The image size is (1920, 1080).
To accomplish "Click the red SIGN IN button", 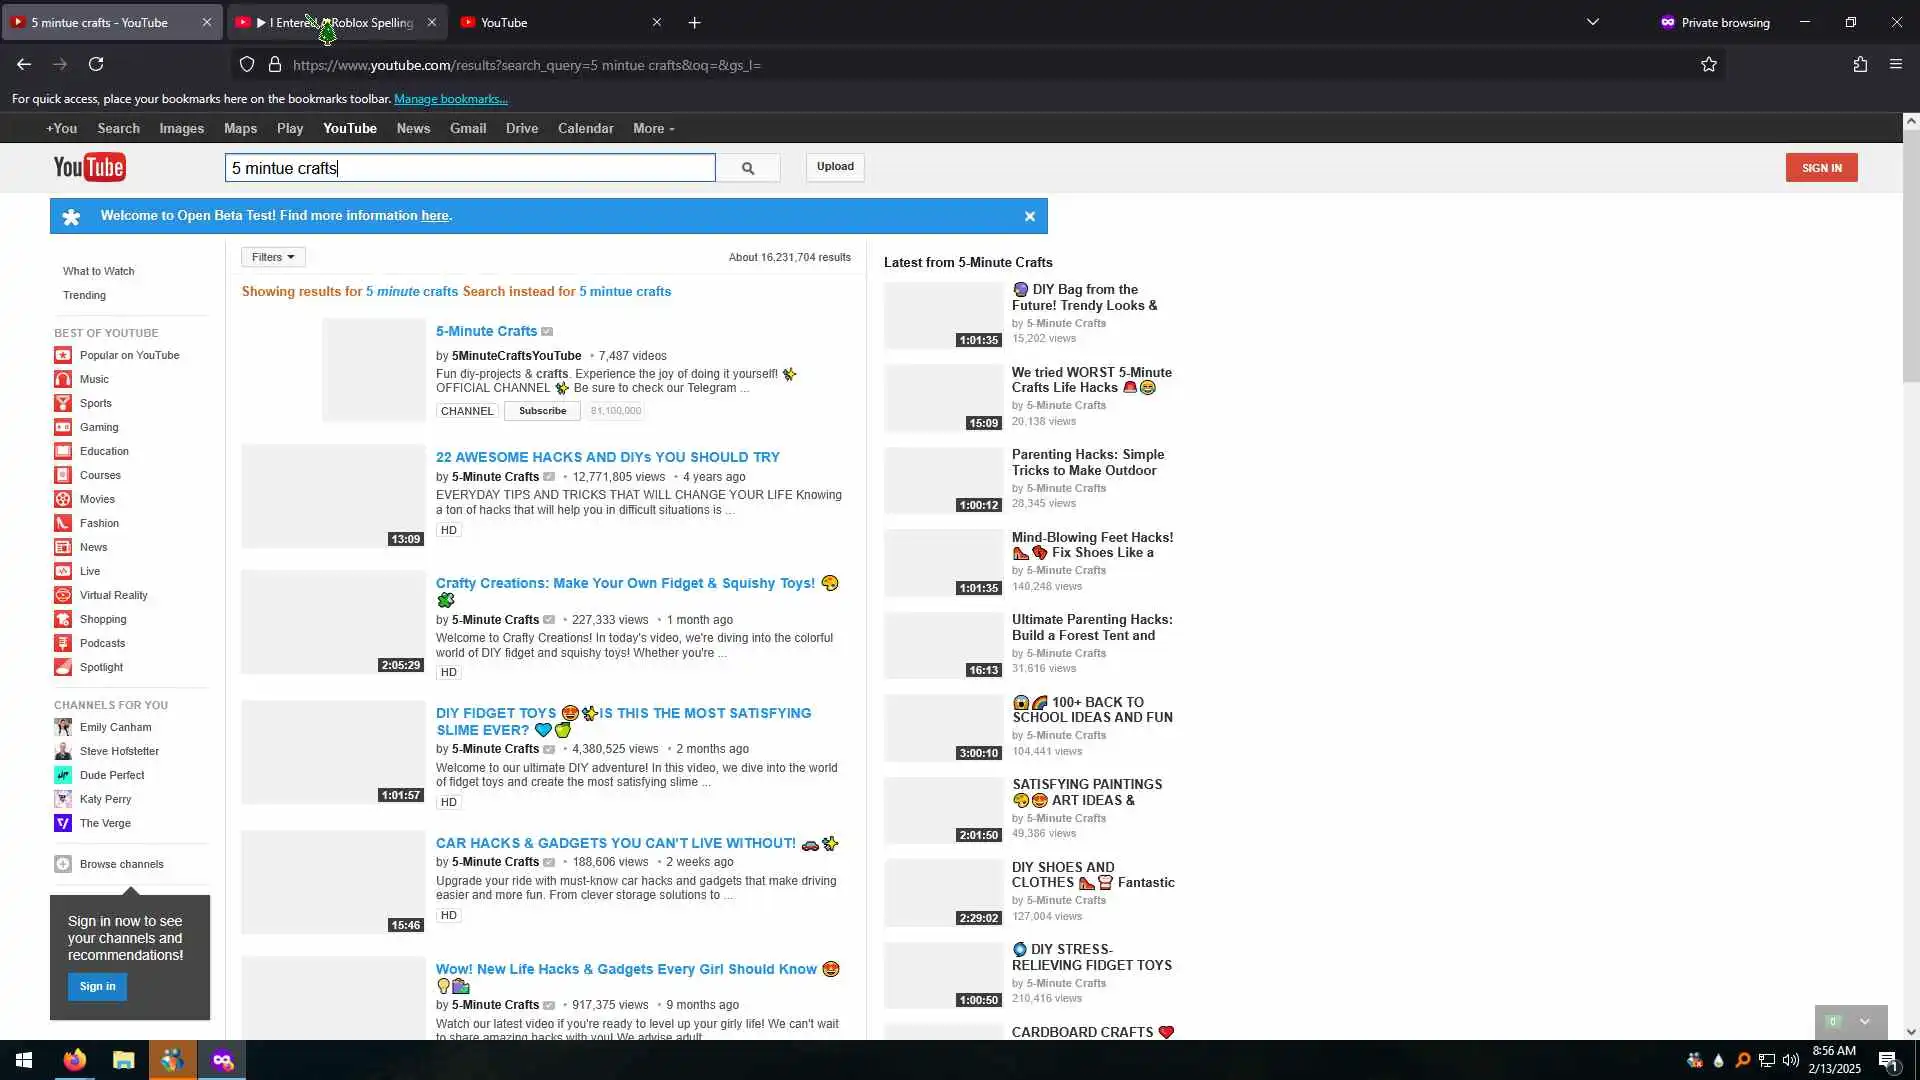I will (x=1821, y=168).
